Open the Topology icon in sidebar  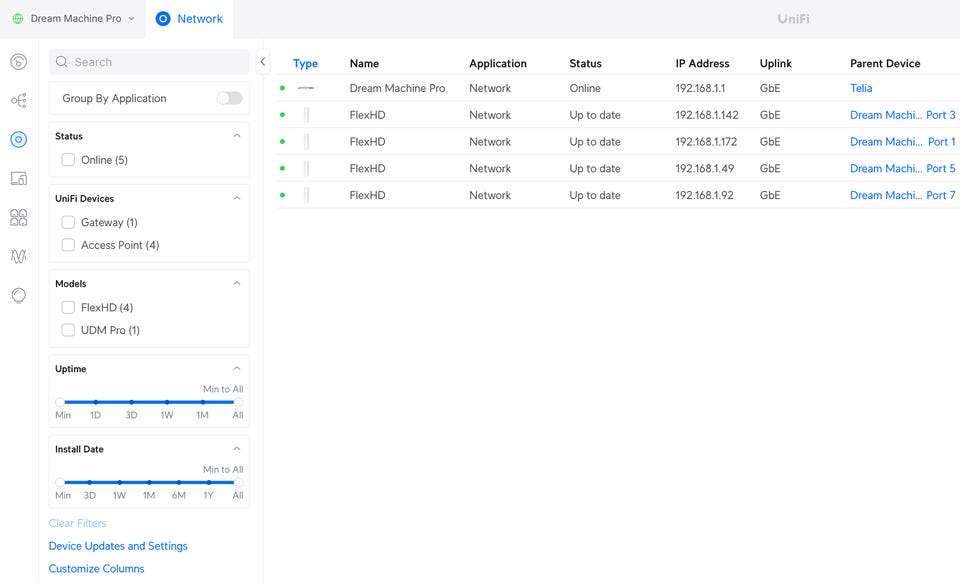coord(18,101)
